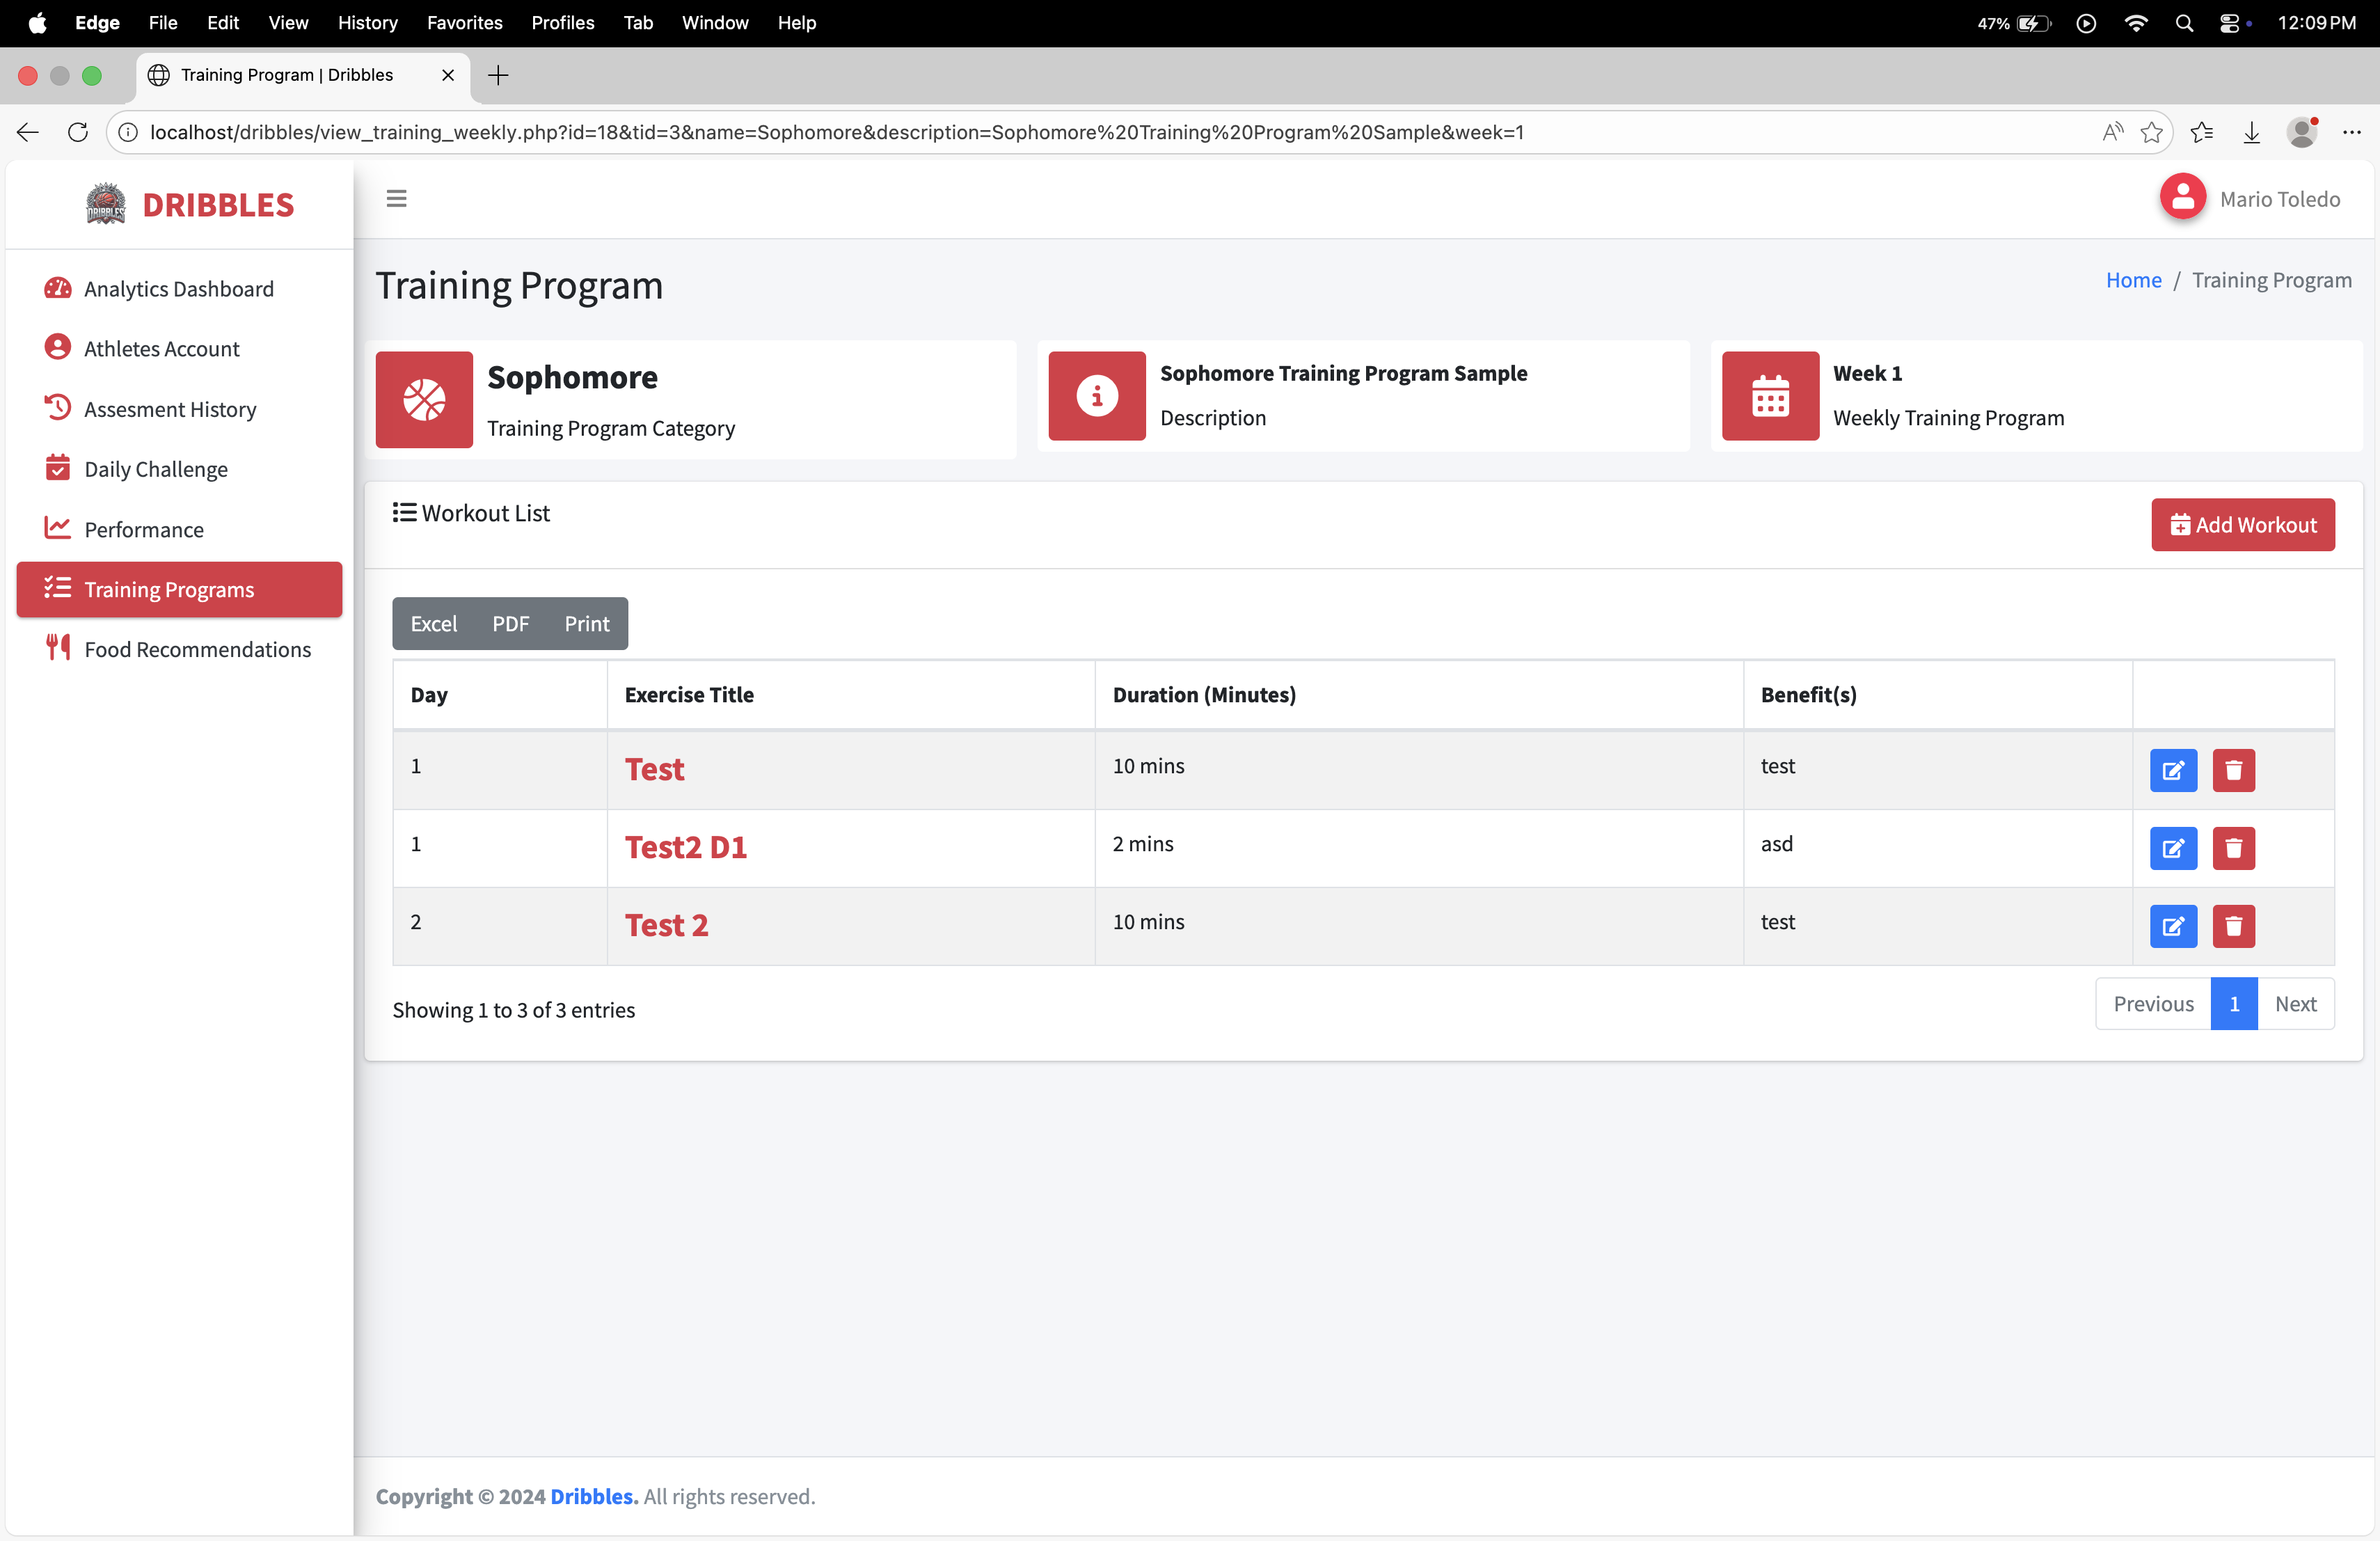Go to Daily Challenge page
The height and width of the screenshot is (1541, 2380).
[x=156, y=469]
